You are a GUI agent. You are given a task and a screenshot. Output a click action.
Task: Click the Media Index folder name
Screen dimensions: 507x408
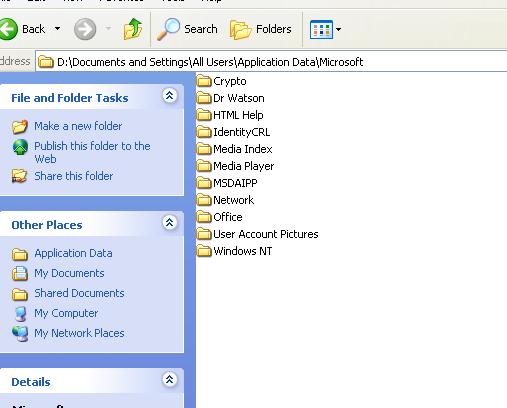tap(243, 149)
